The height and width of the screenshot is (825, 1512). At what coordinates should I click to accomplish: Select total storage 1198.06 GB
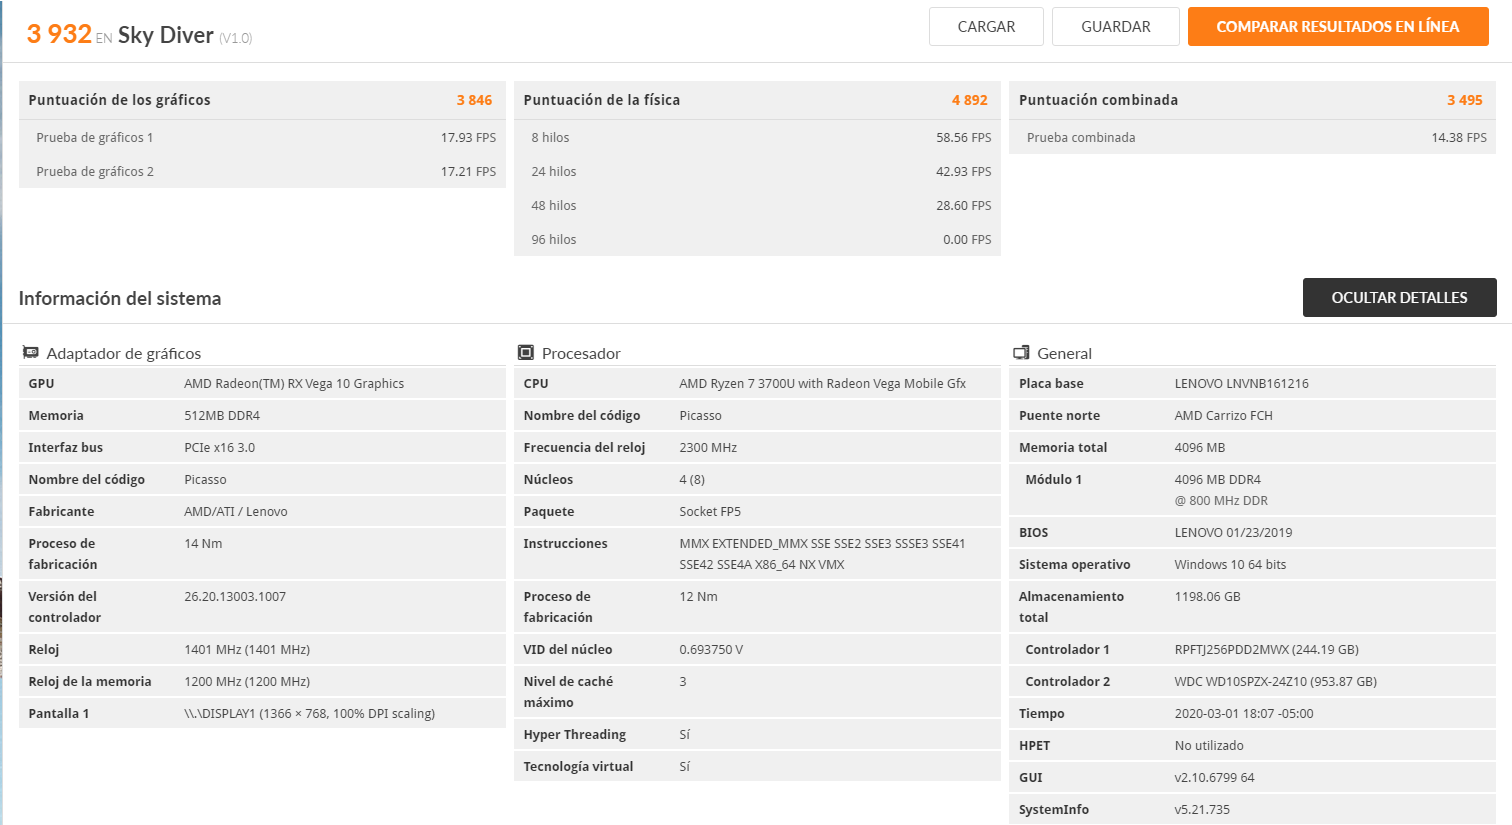pyautogui.click(x=1207, y=597)
